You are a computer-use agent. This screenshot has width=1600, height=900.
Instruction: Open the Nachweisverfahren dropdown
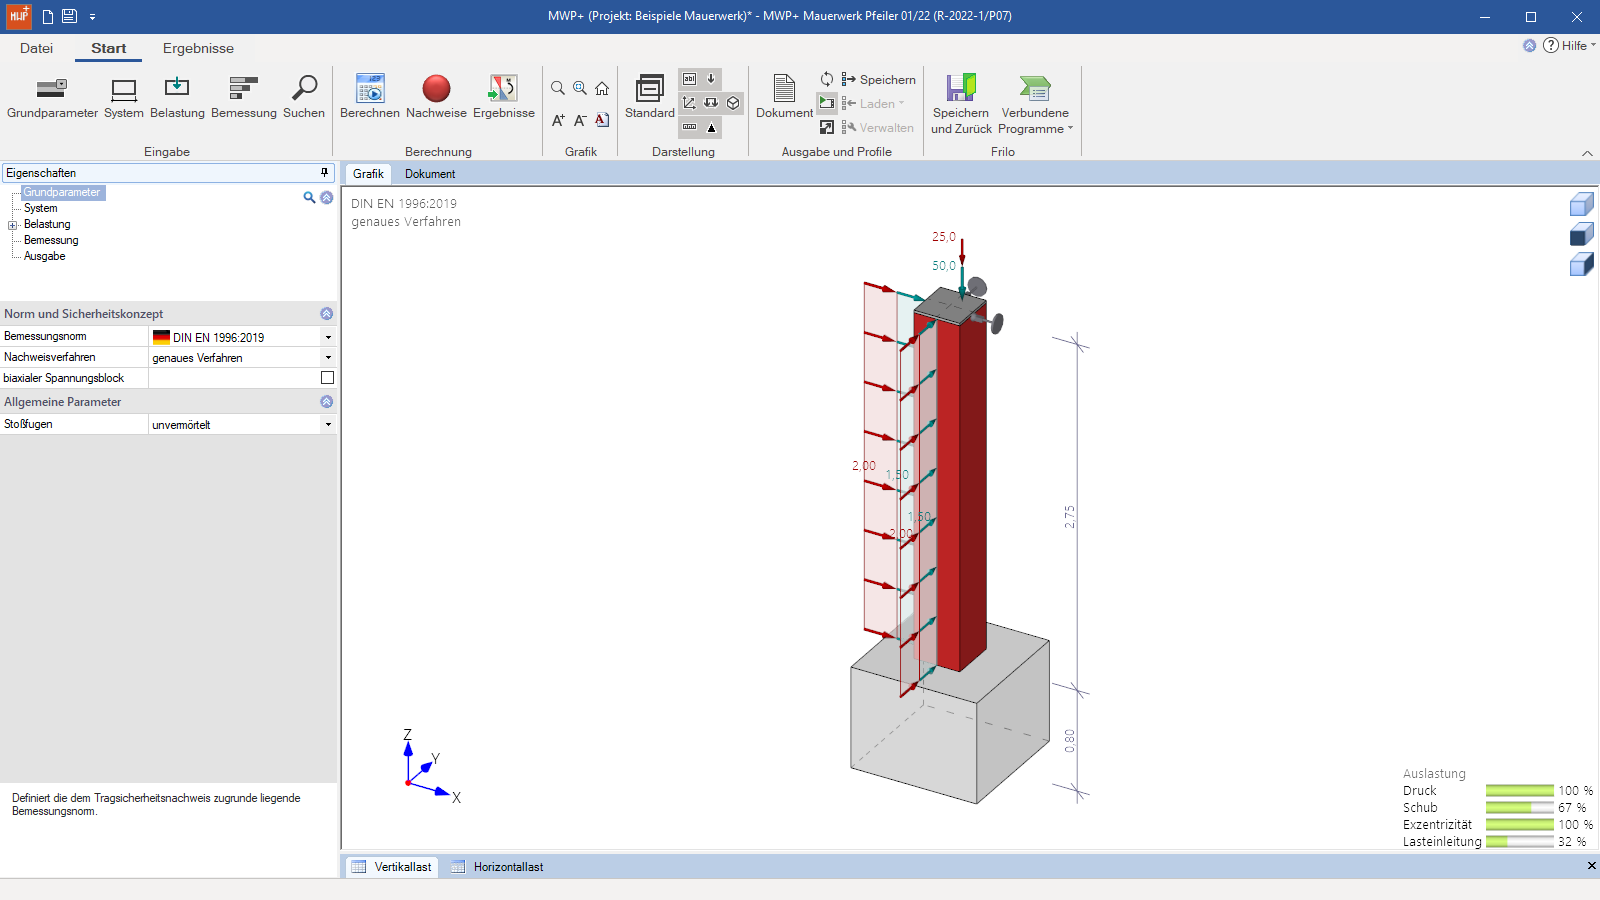tap(328, 357)
